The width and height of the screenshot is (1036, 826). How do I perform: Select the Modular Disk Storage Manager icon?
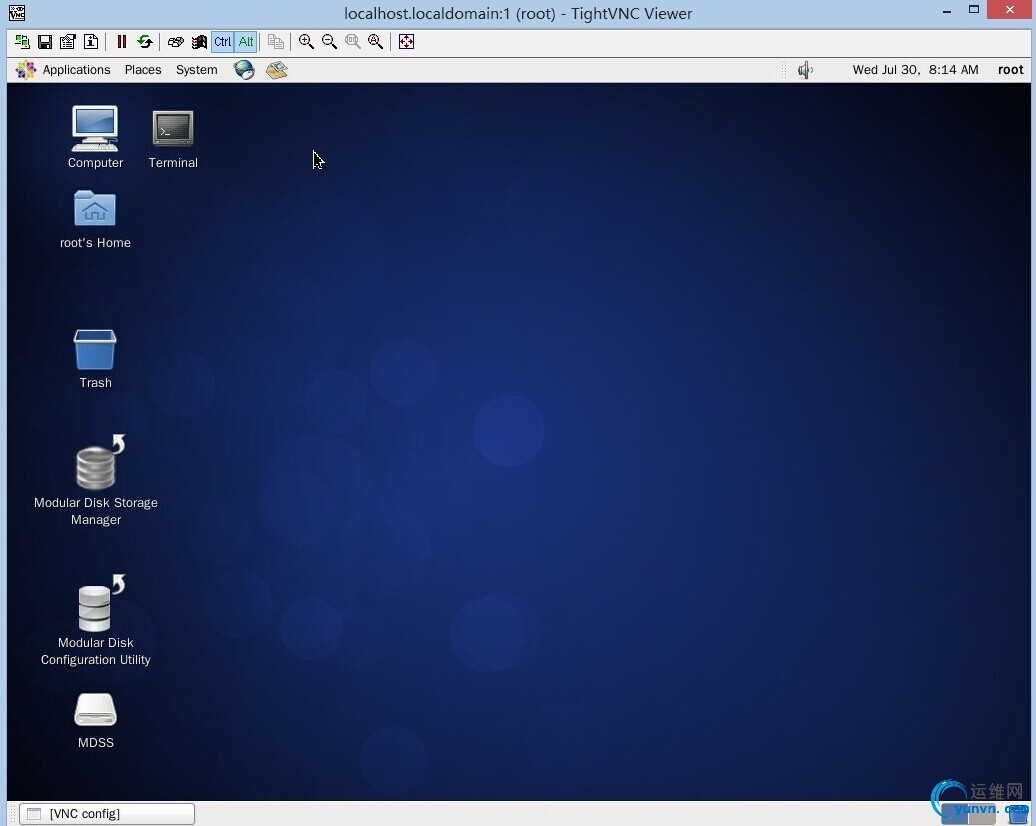click(x=96, y=480)
